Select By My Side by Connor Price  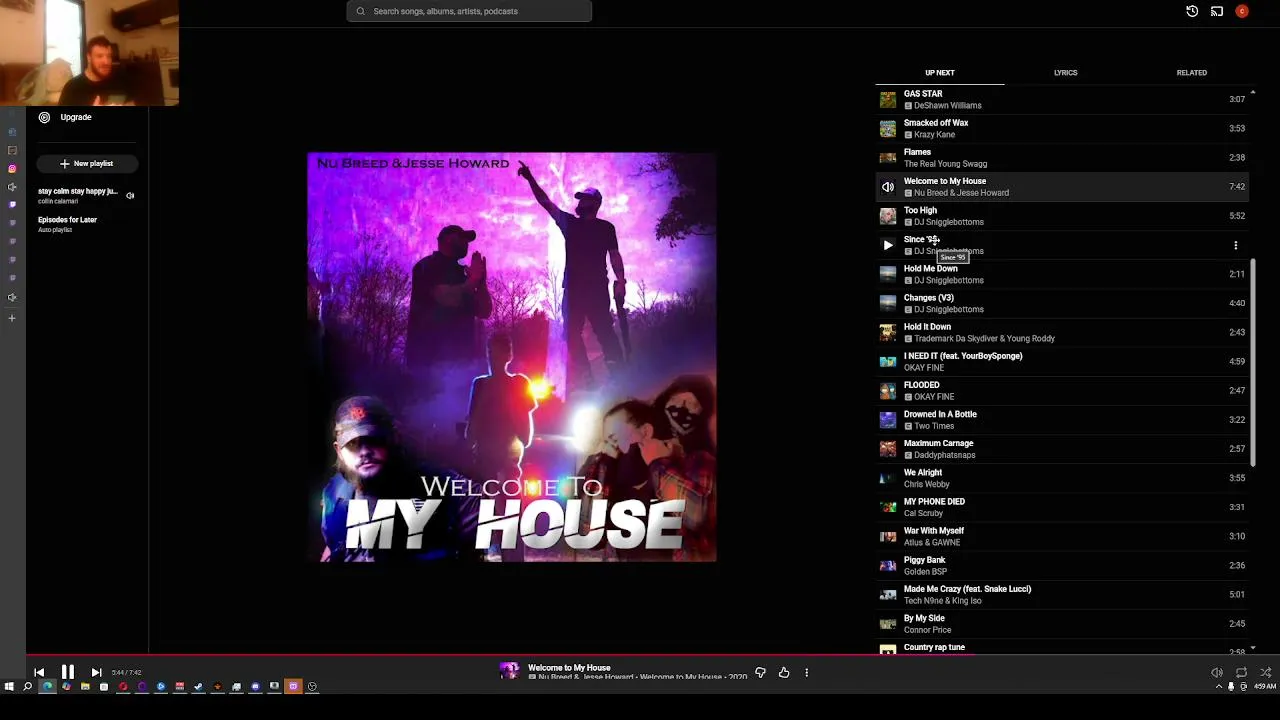[1062, 623]
